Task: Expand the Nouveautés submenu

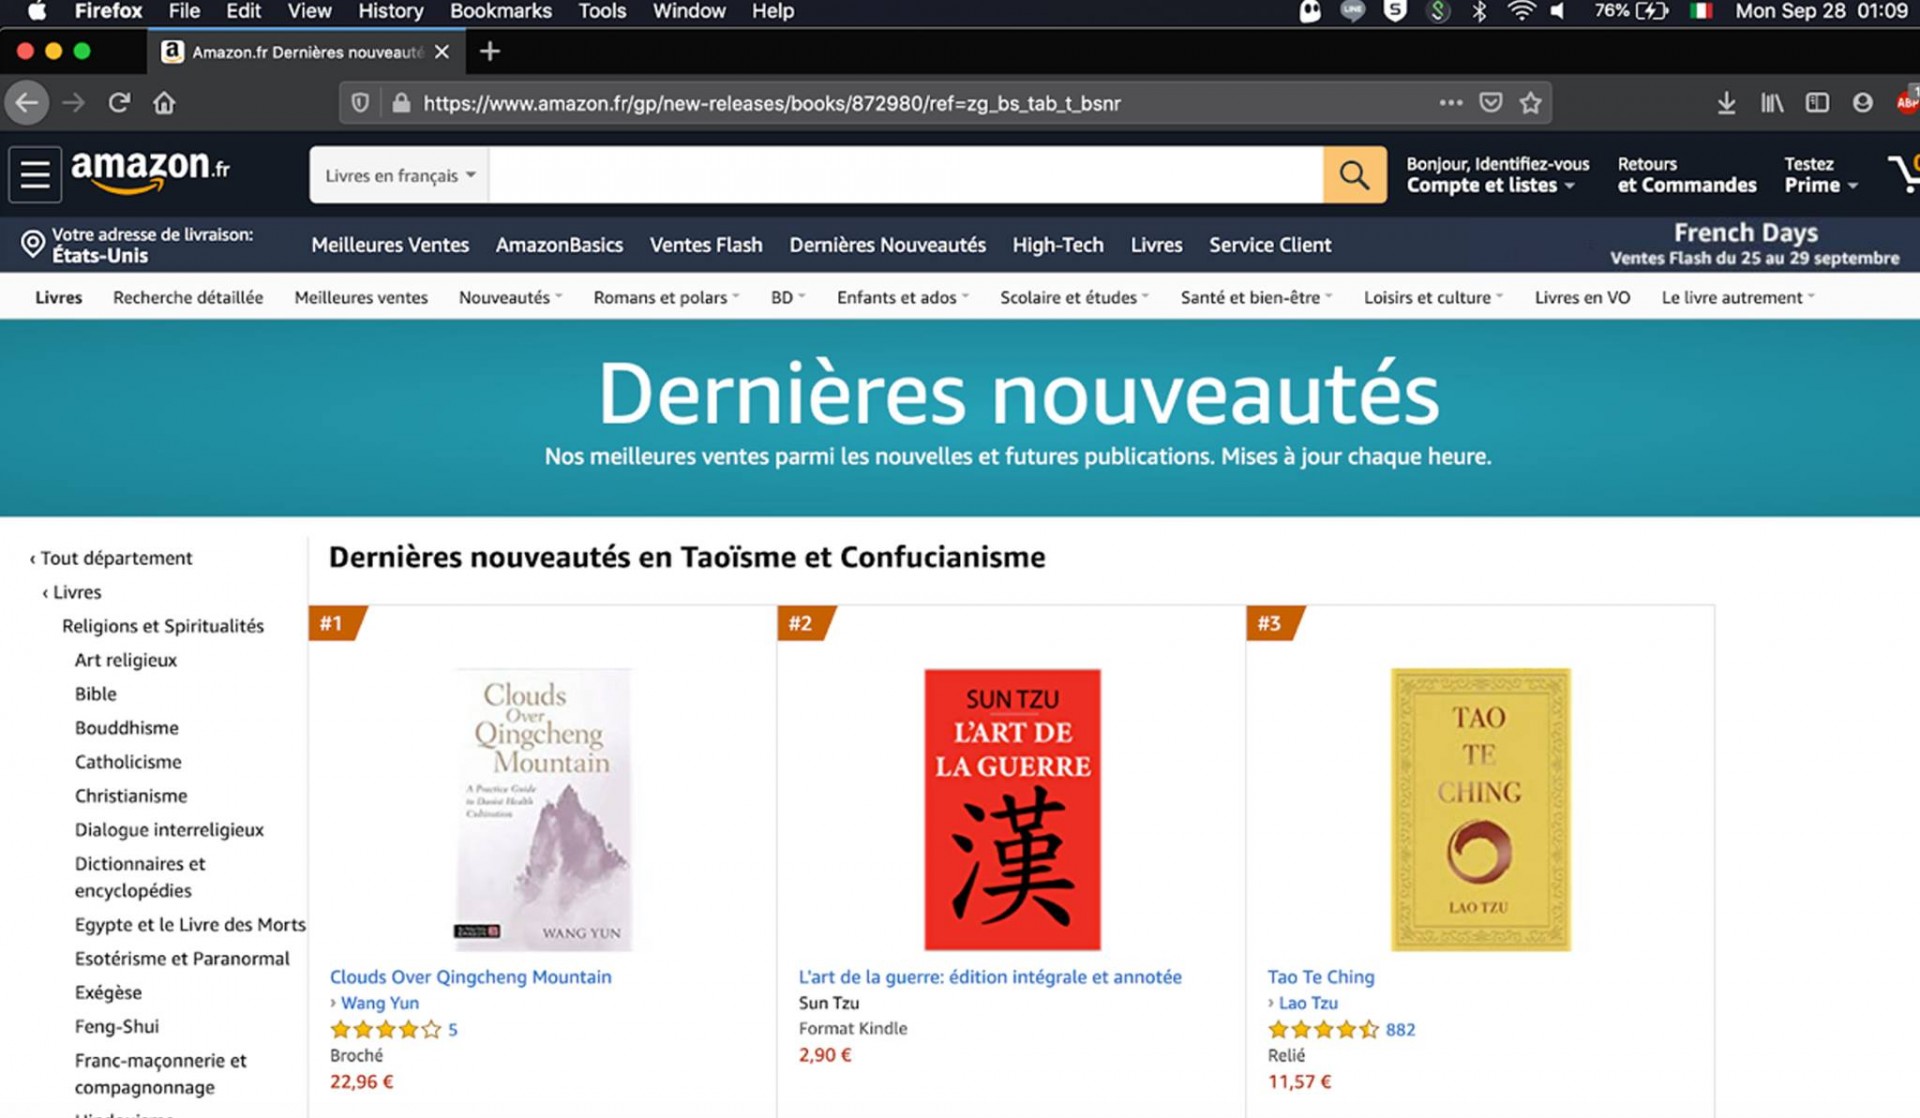Action: 510,297
